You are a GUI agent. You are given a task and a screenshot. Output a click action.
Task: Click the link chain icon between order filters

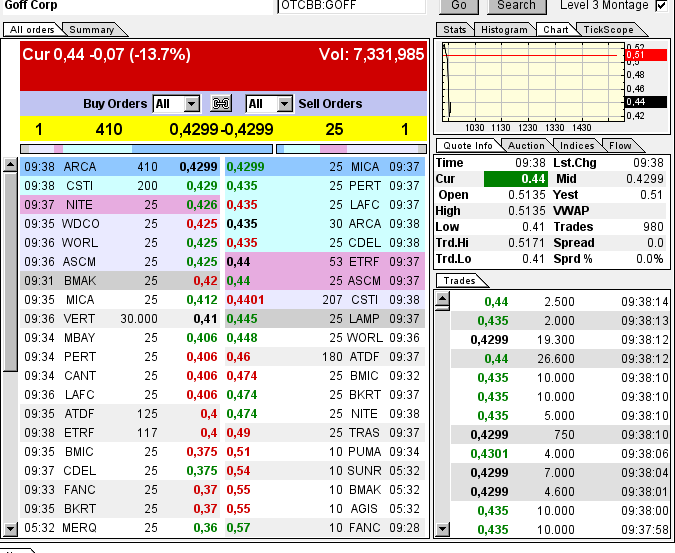coord(221,104)
